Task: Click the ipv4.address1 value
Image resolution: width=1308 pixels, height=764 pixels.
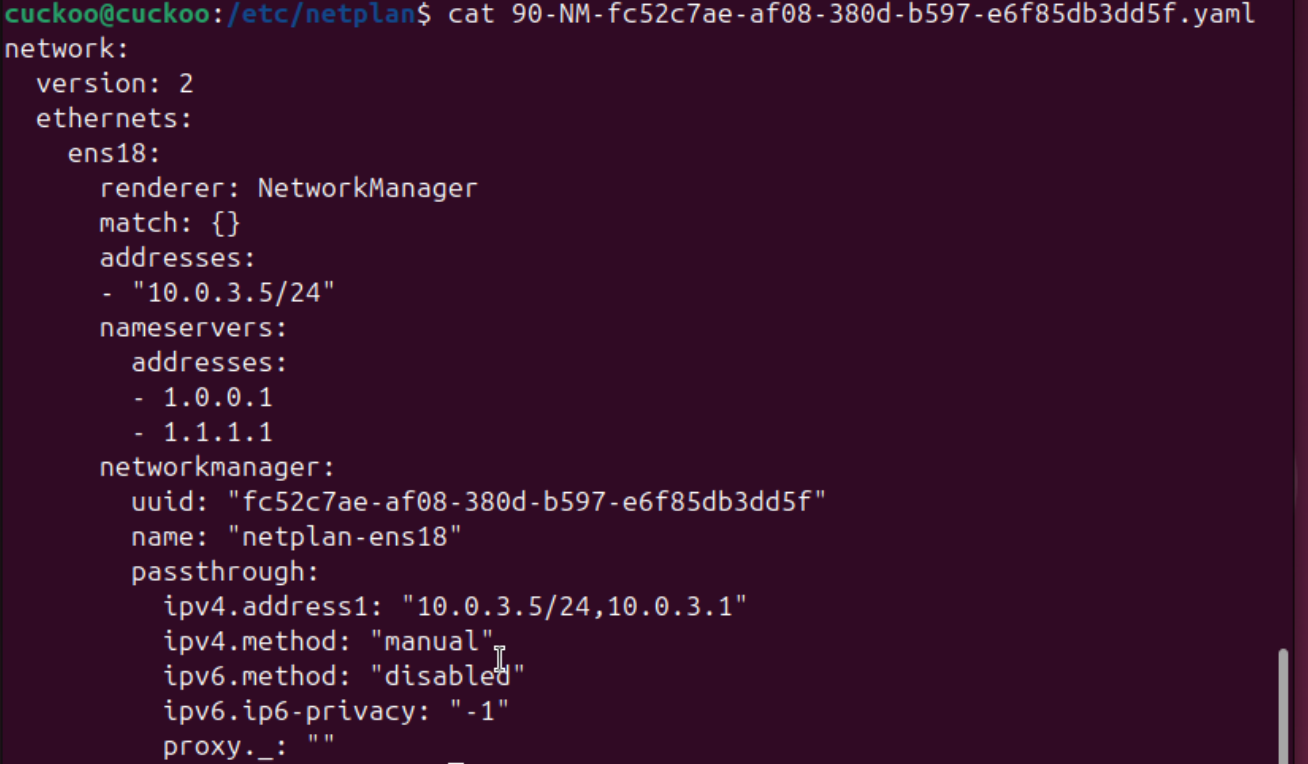Action: (574, 607)
